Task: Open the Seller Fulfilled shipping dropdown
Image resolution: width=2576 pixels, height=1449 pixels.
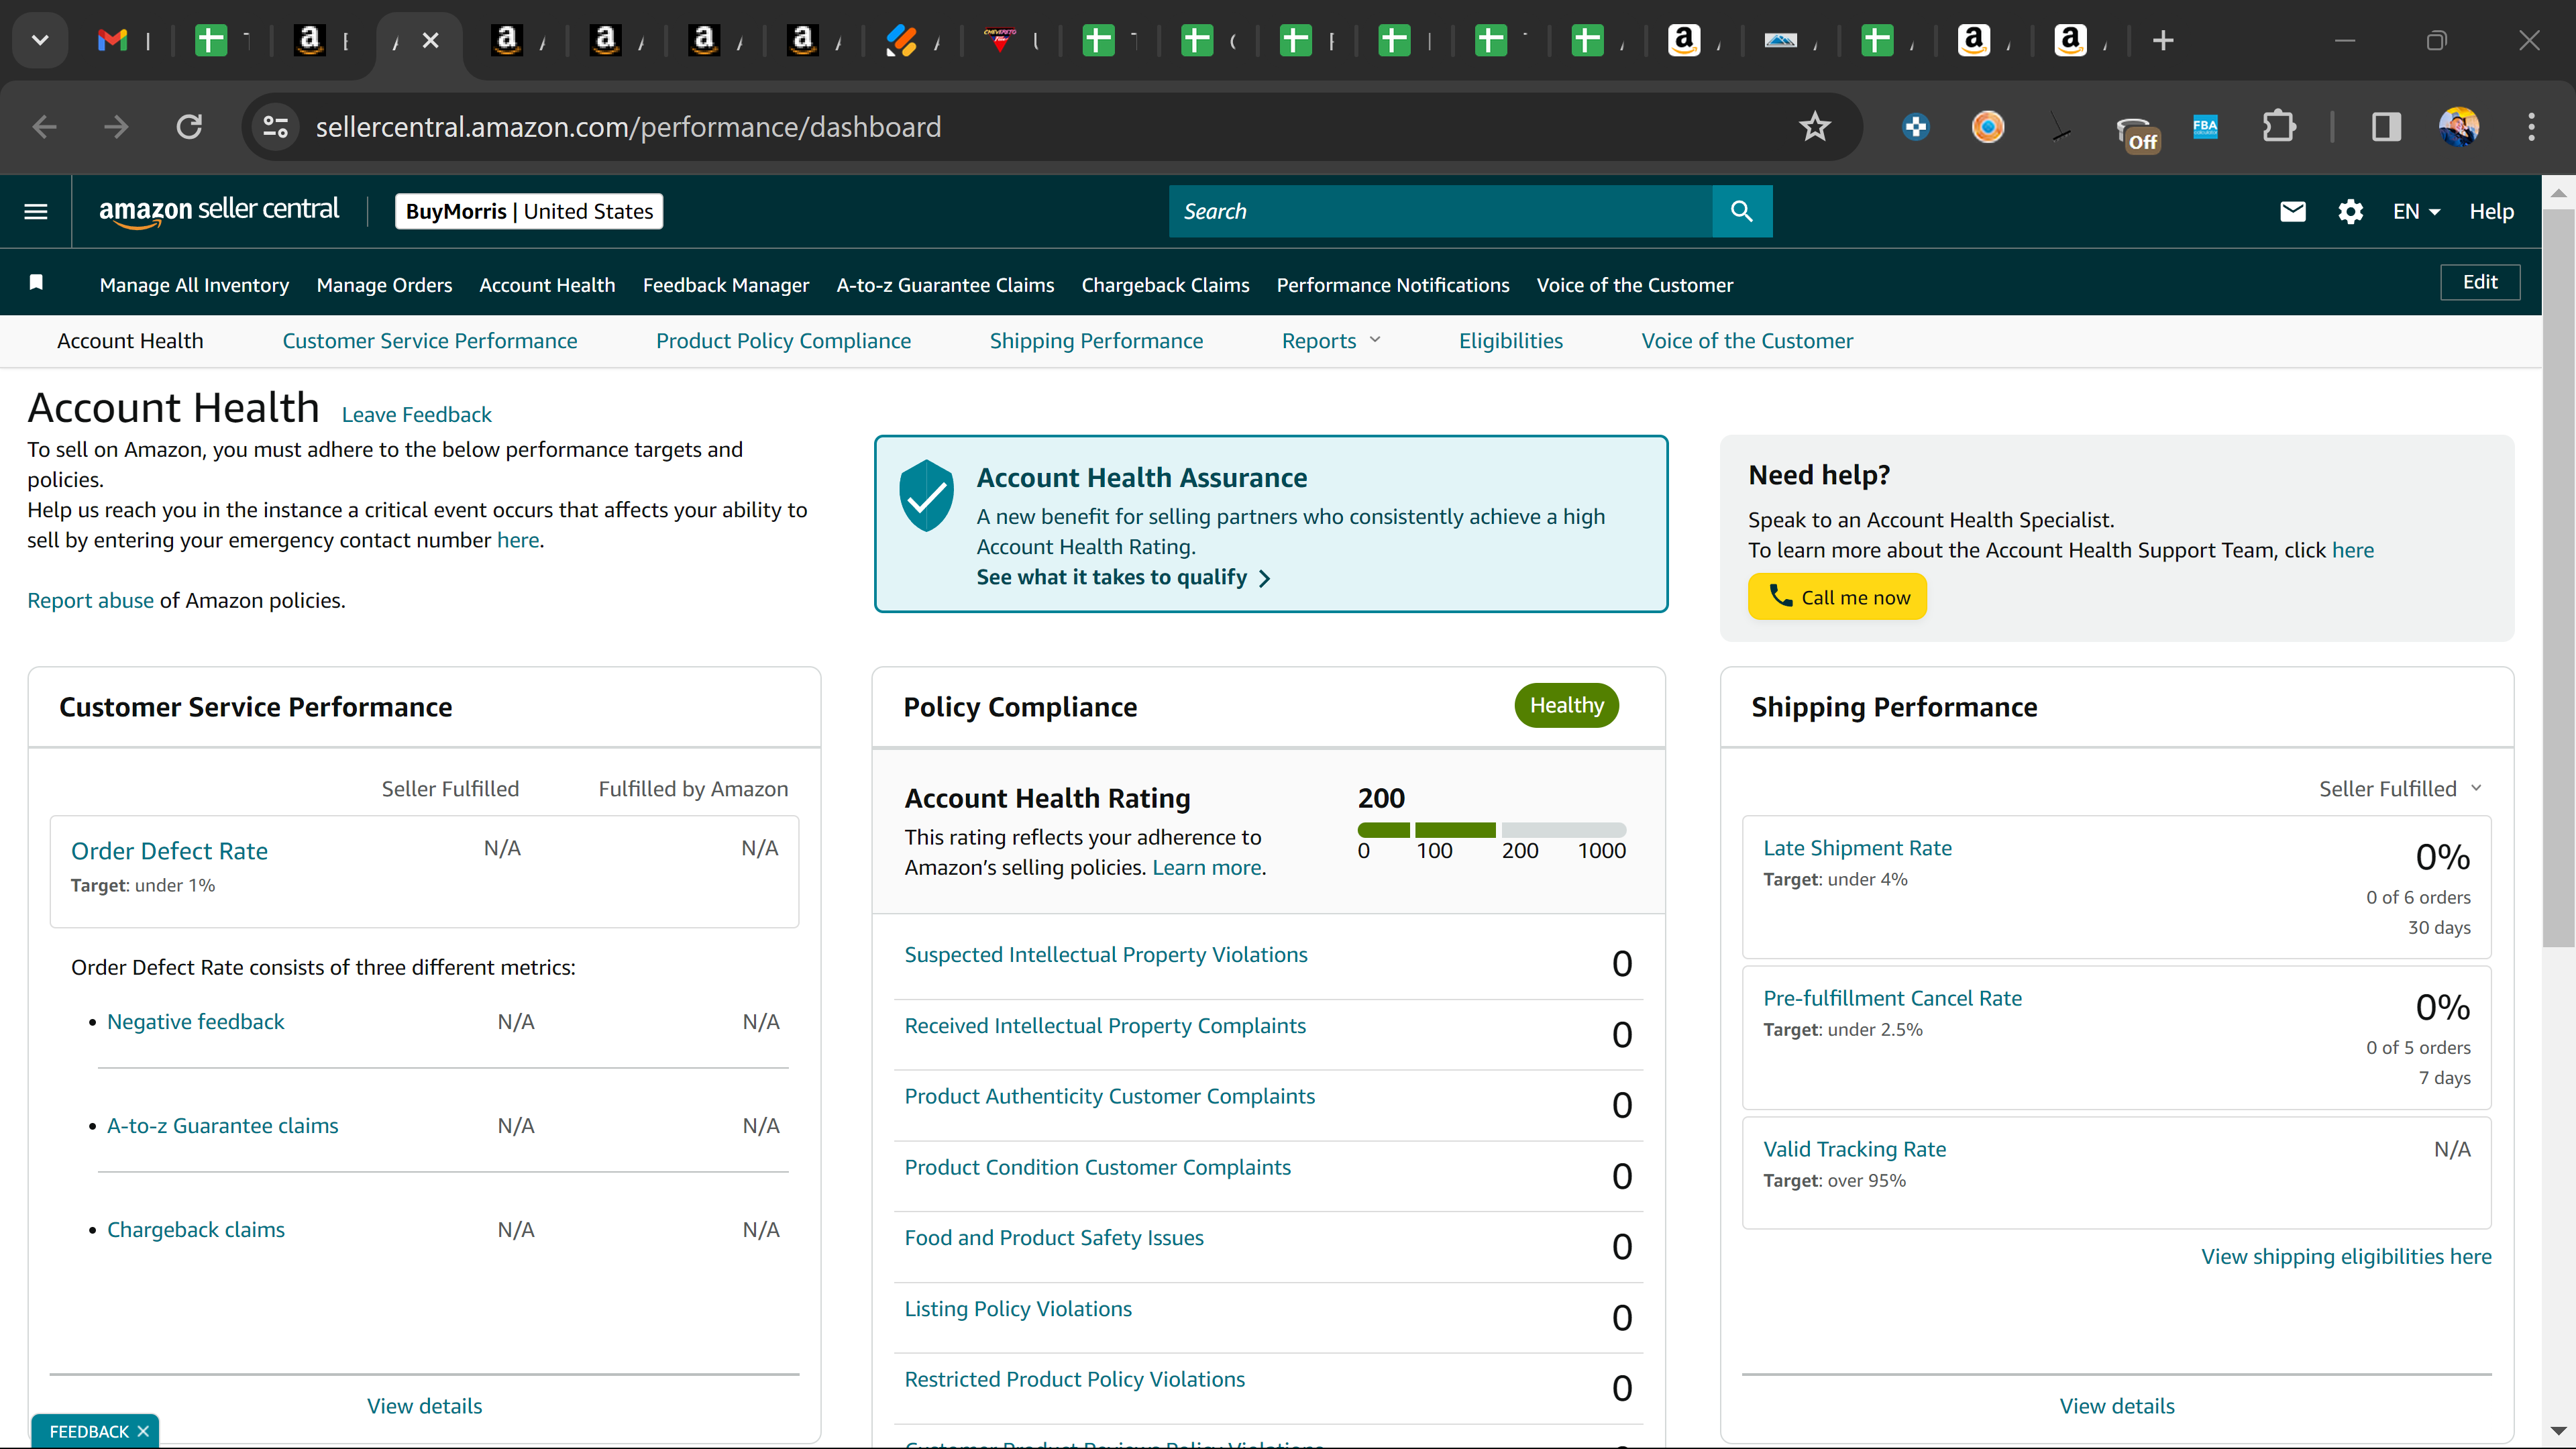Action: click(x=2400, y=788)
